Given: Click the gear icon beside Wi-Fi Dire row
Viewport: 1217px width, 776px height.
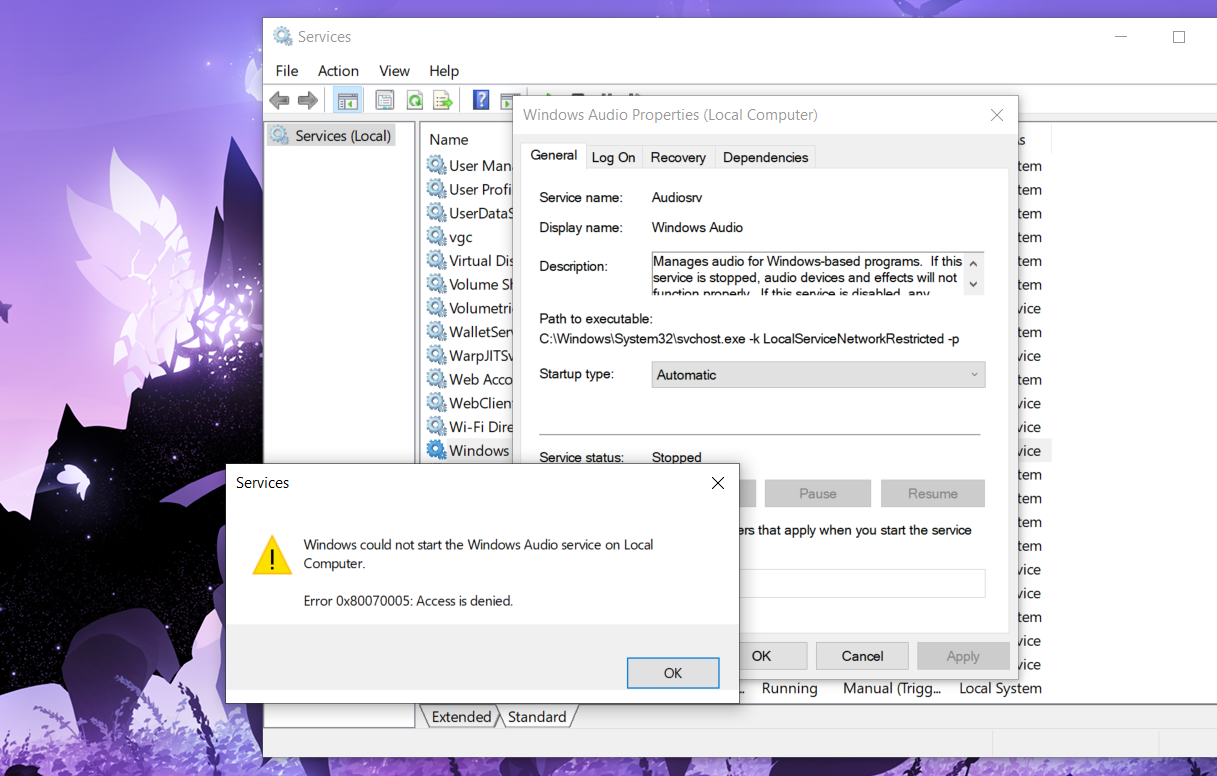Looking at the screenshot, I should (x=436, y=427).
